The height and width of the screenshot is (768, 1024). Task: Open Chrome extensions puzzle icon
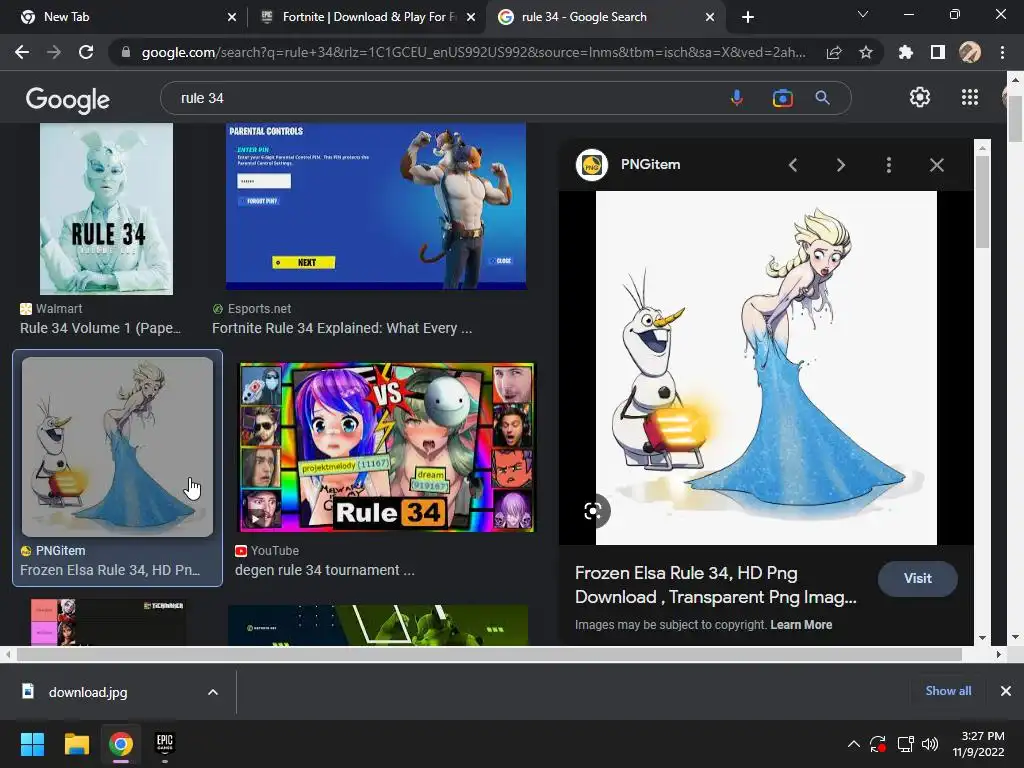point(906,52)
